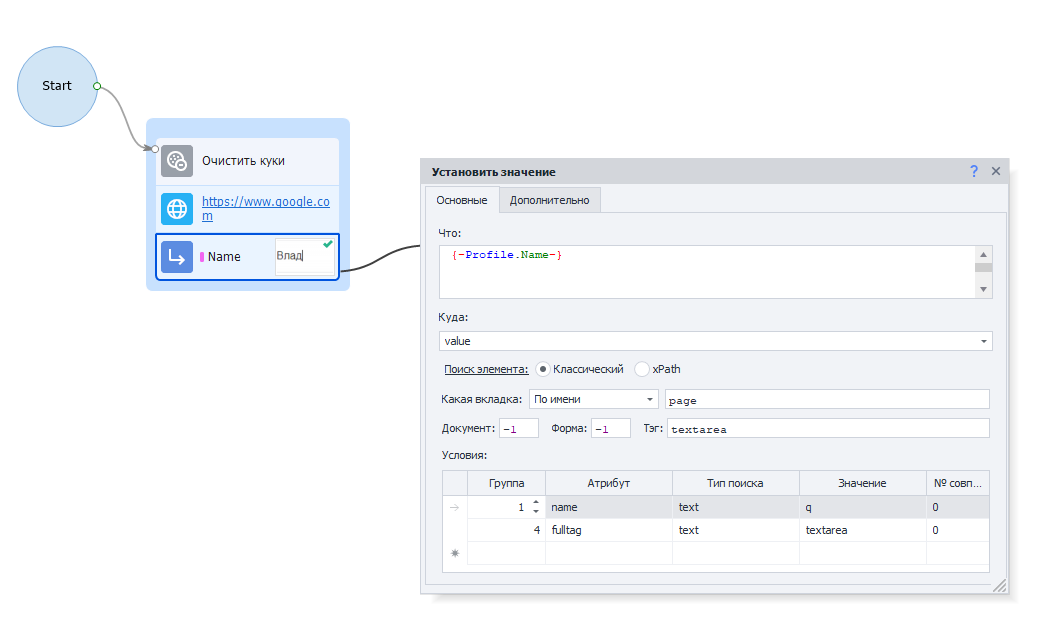The image size is (1042, 631).
Task: Click the clear cookies action icon
Action: pyautogui.click(x=177, y=161)
